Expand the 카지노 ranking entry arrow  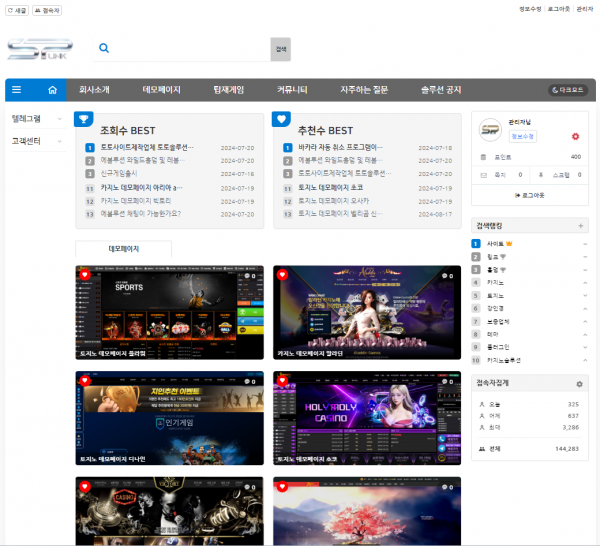coord(585,282)
